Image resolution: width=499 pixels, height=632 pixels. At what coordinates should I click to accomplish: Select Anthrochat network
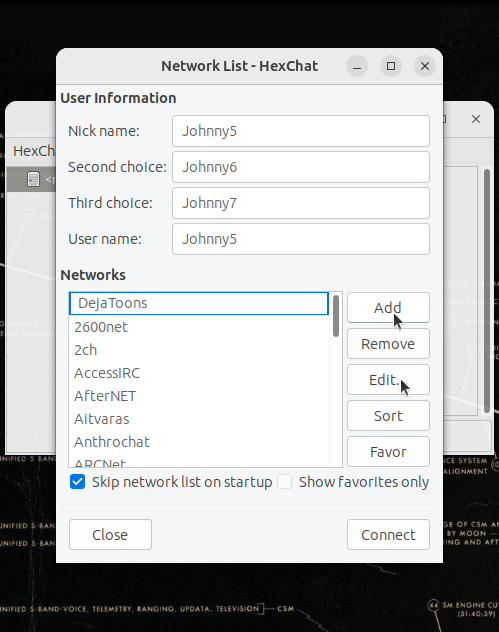point(199,442)
